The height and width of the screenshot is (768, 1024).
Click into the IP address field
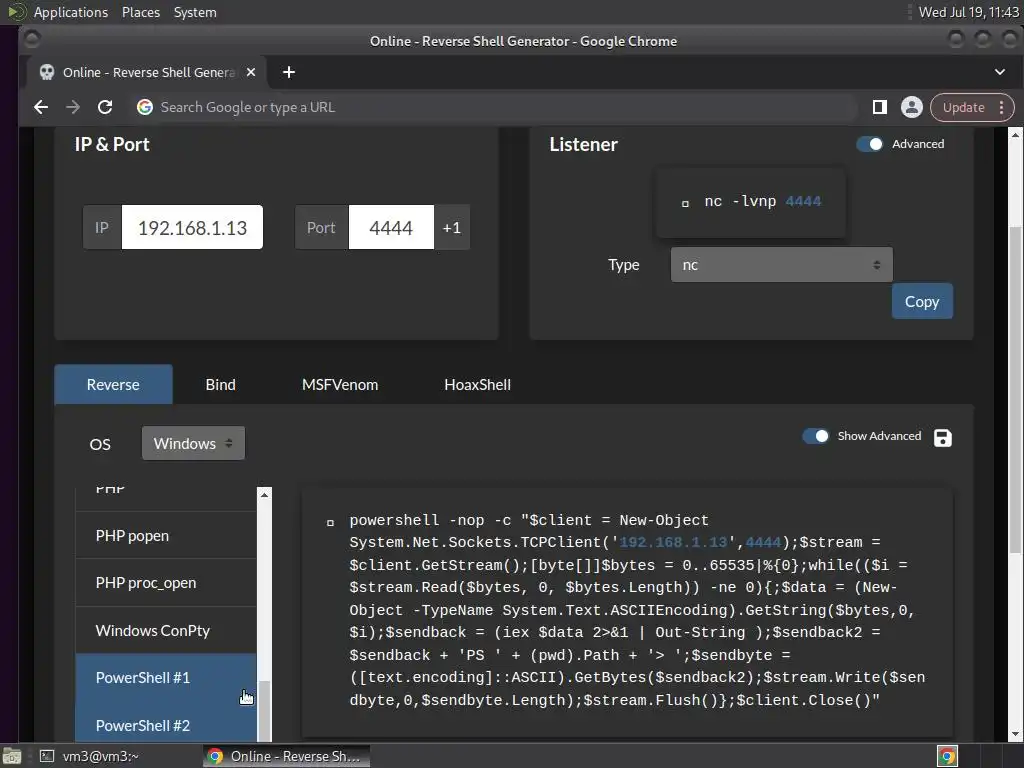tap(192, 227)
